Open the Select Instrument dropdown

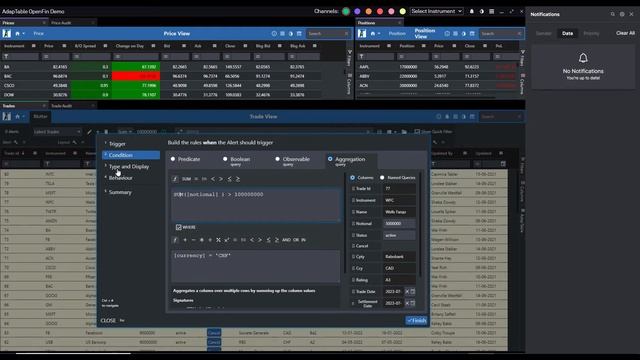point(437,11)
